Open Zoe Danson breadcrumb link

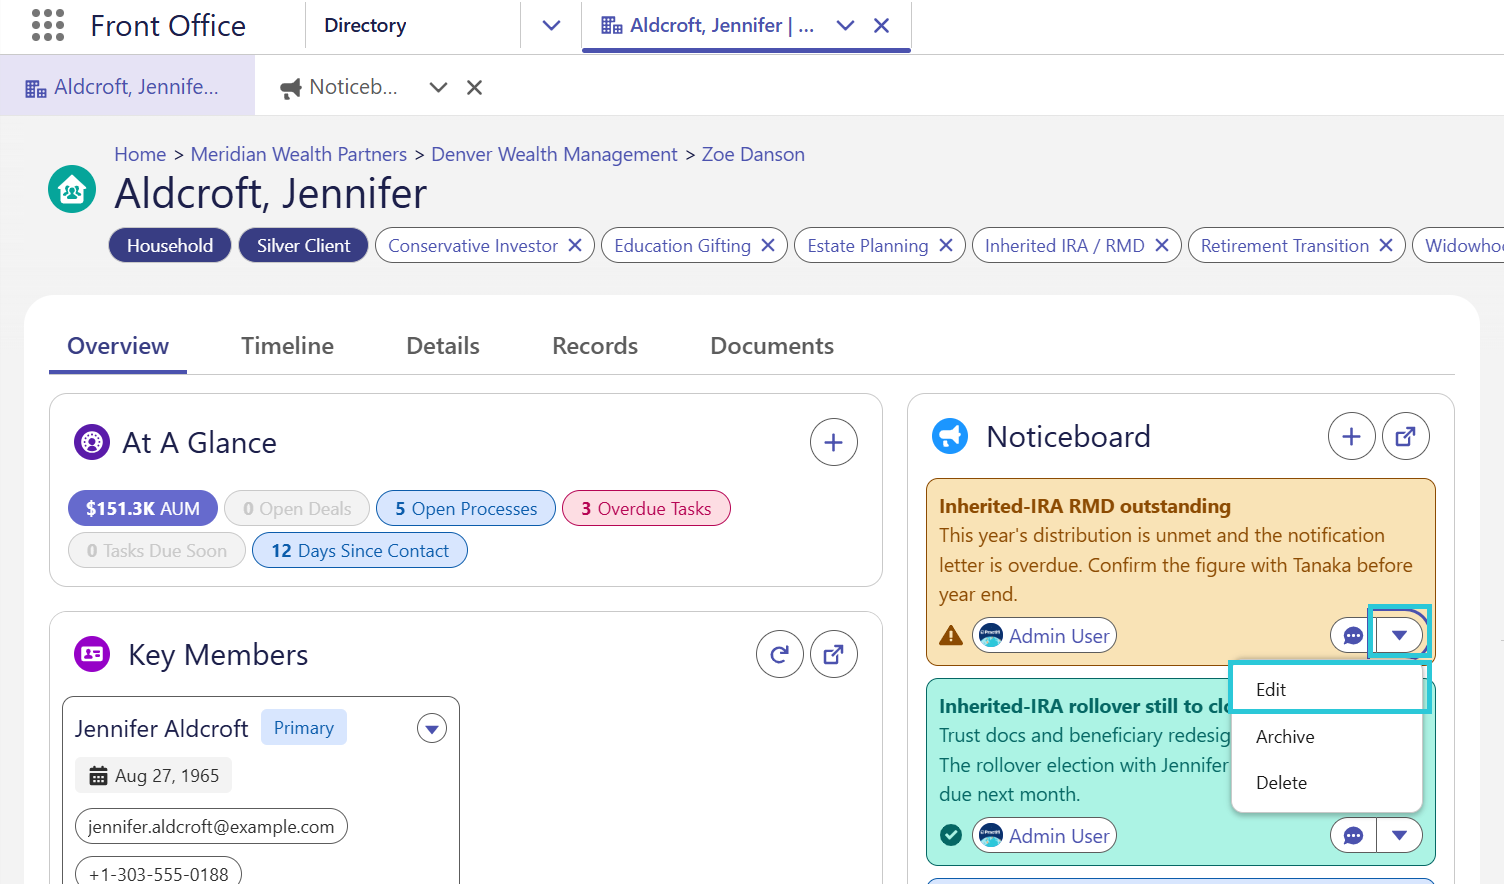pyautogui.click(x=753, y=154)
